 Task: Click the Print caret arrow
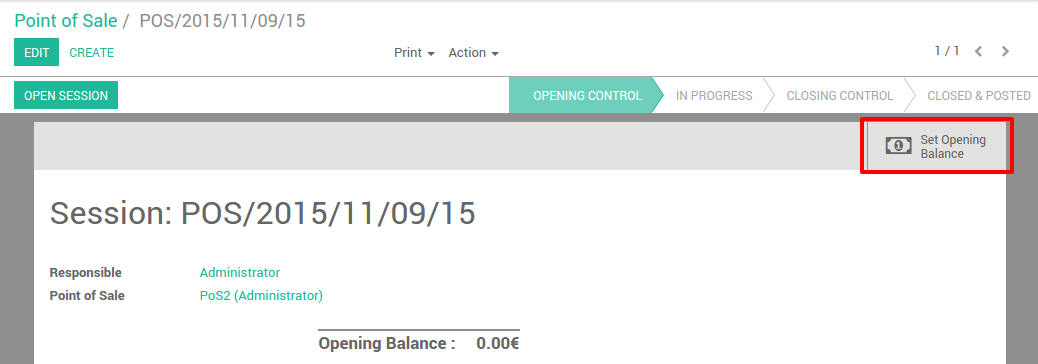[431, 54]
